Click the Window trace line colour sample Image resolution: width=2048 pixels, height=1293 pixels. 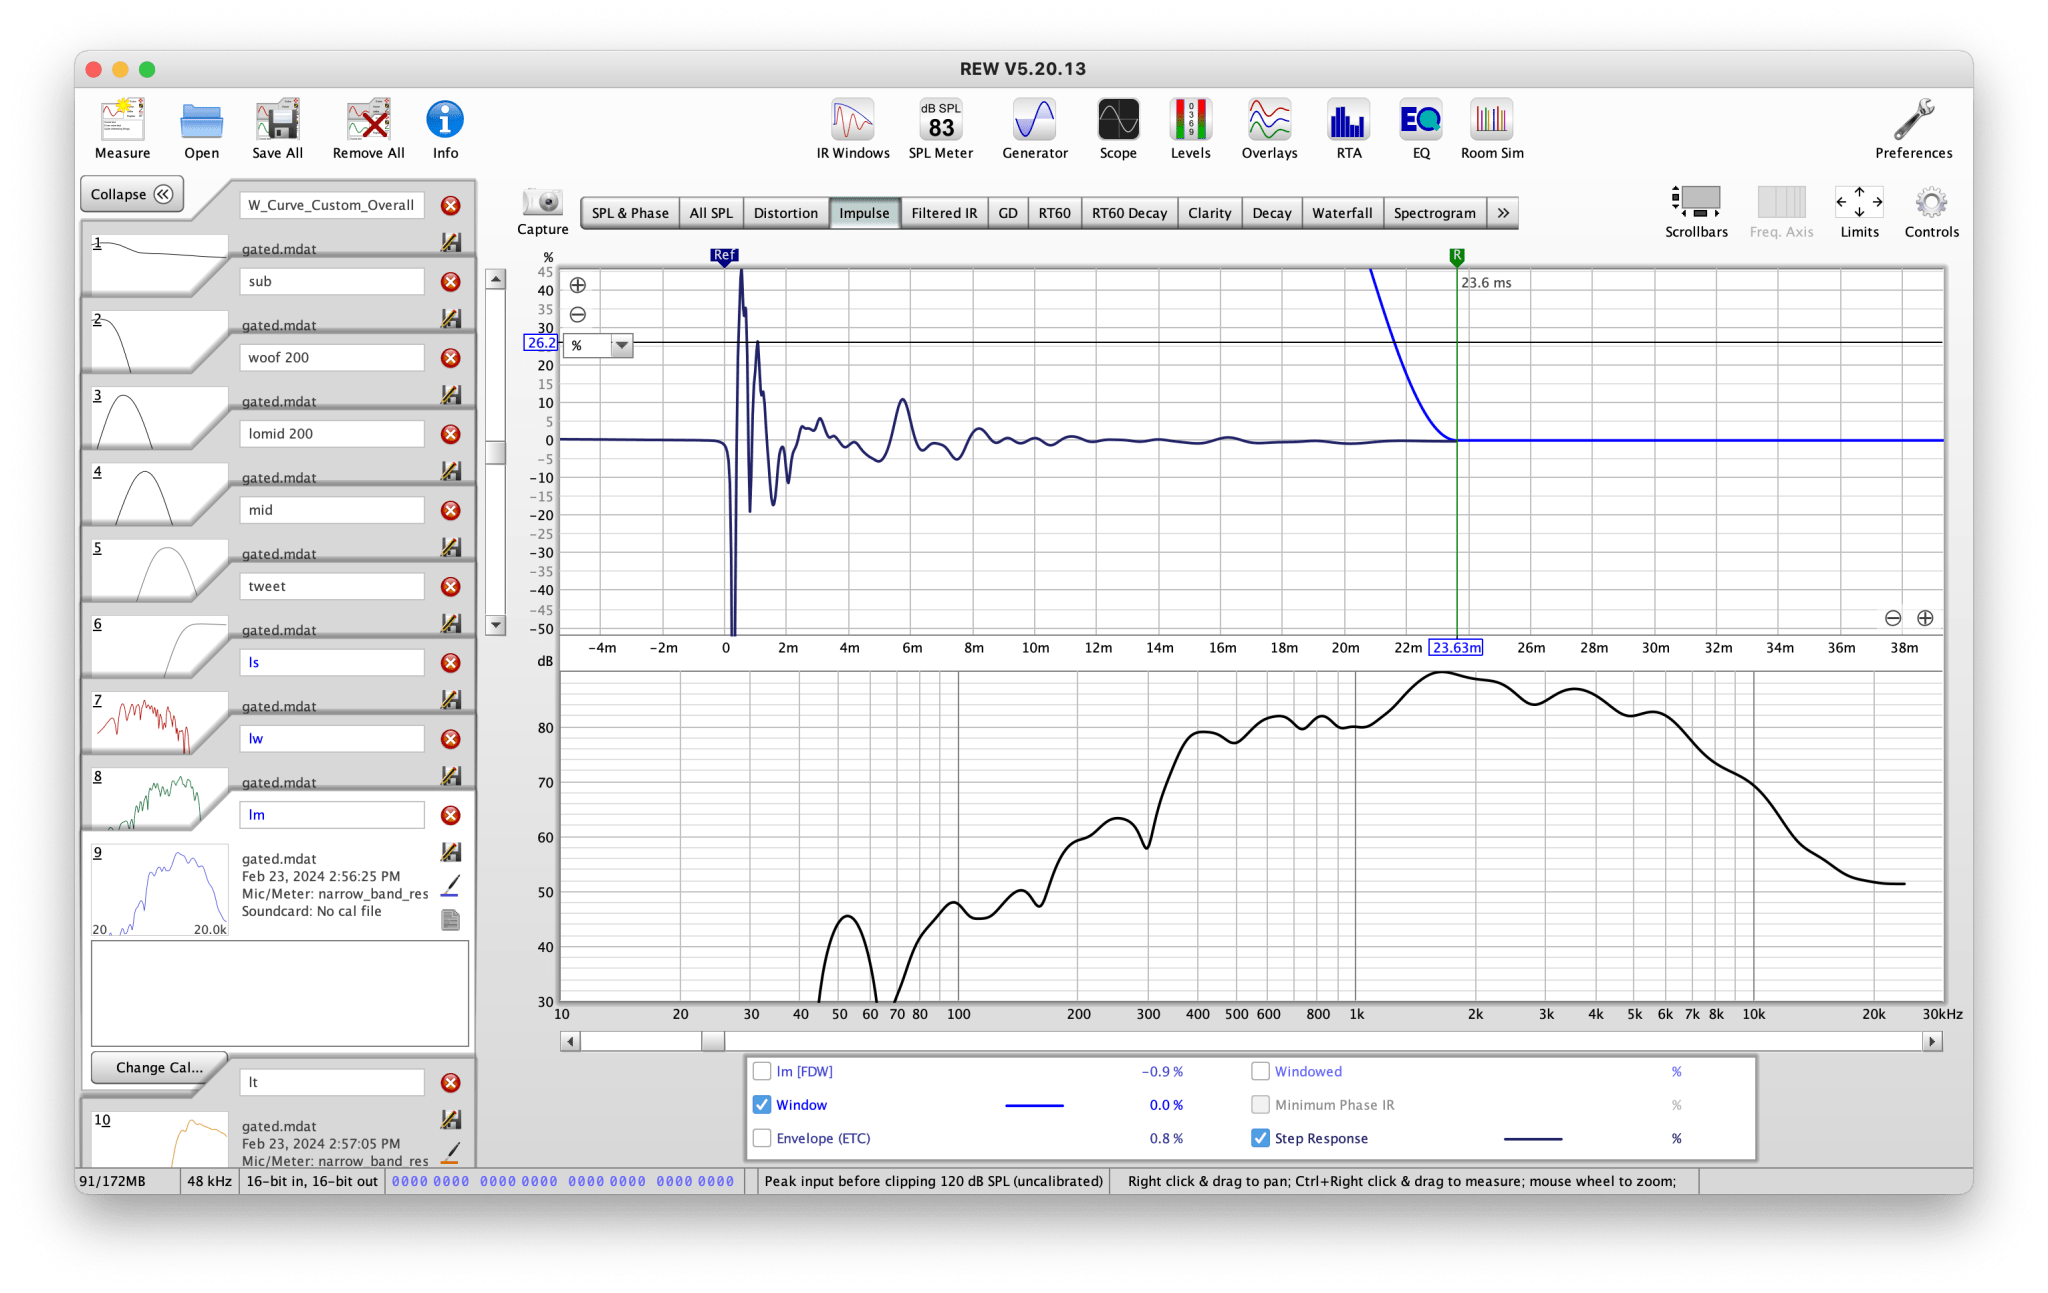point(1034,1105)
